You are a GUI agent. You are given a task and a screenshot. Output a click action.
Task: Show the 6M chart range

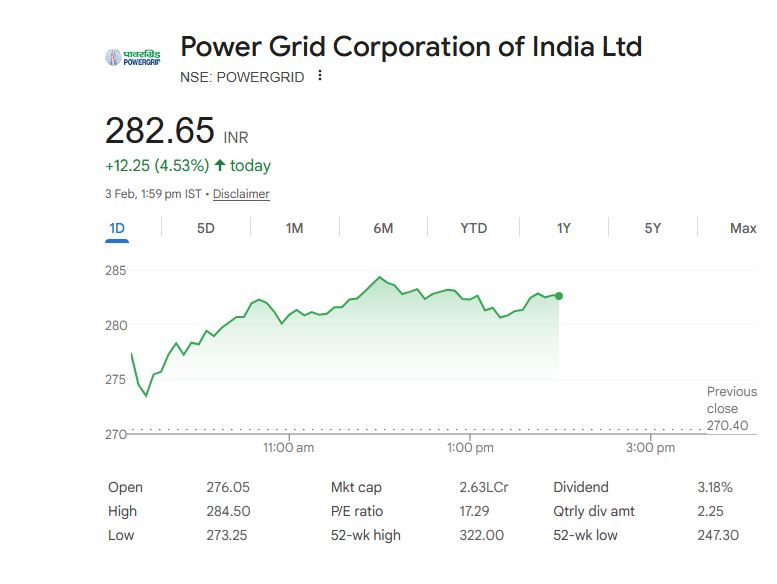tap(383, 228)
